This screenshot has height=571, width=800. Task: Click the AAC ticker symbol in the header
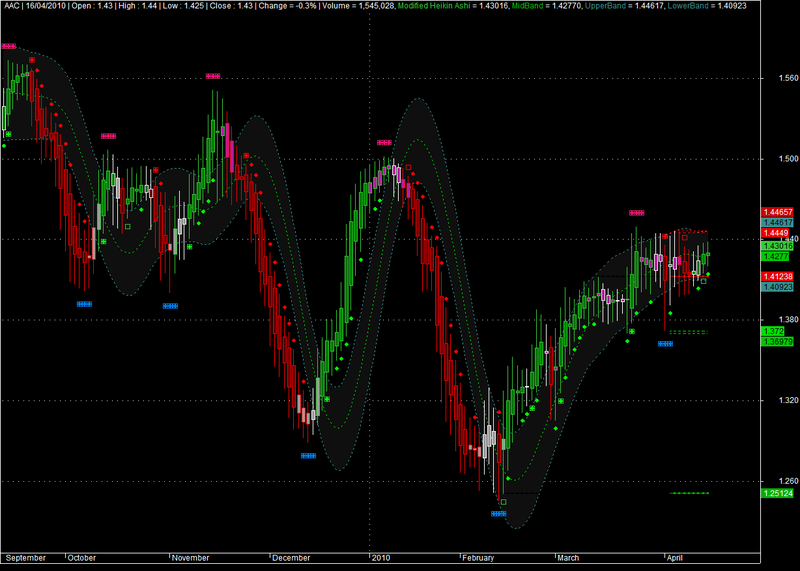point(11,6)
